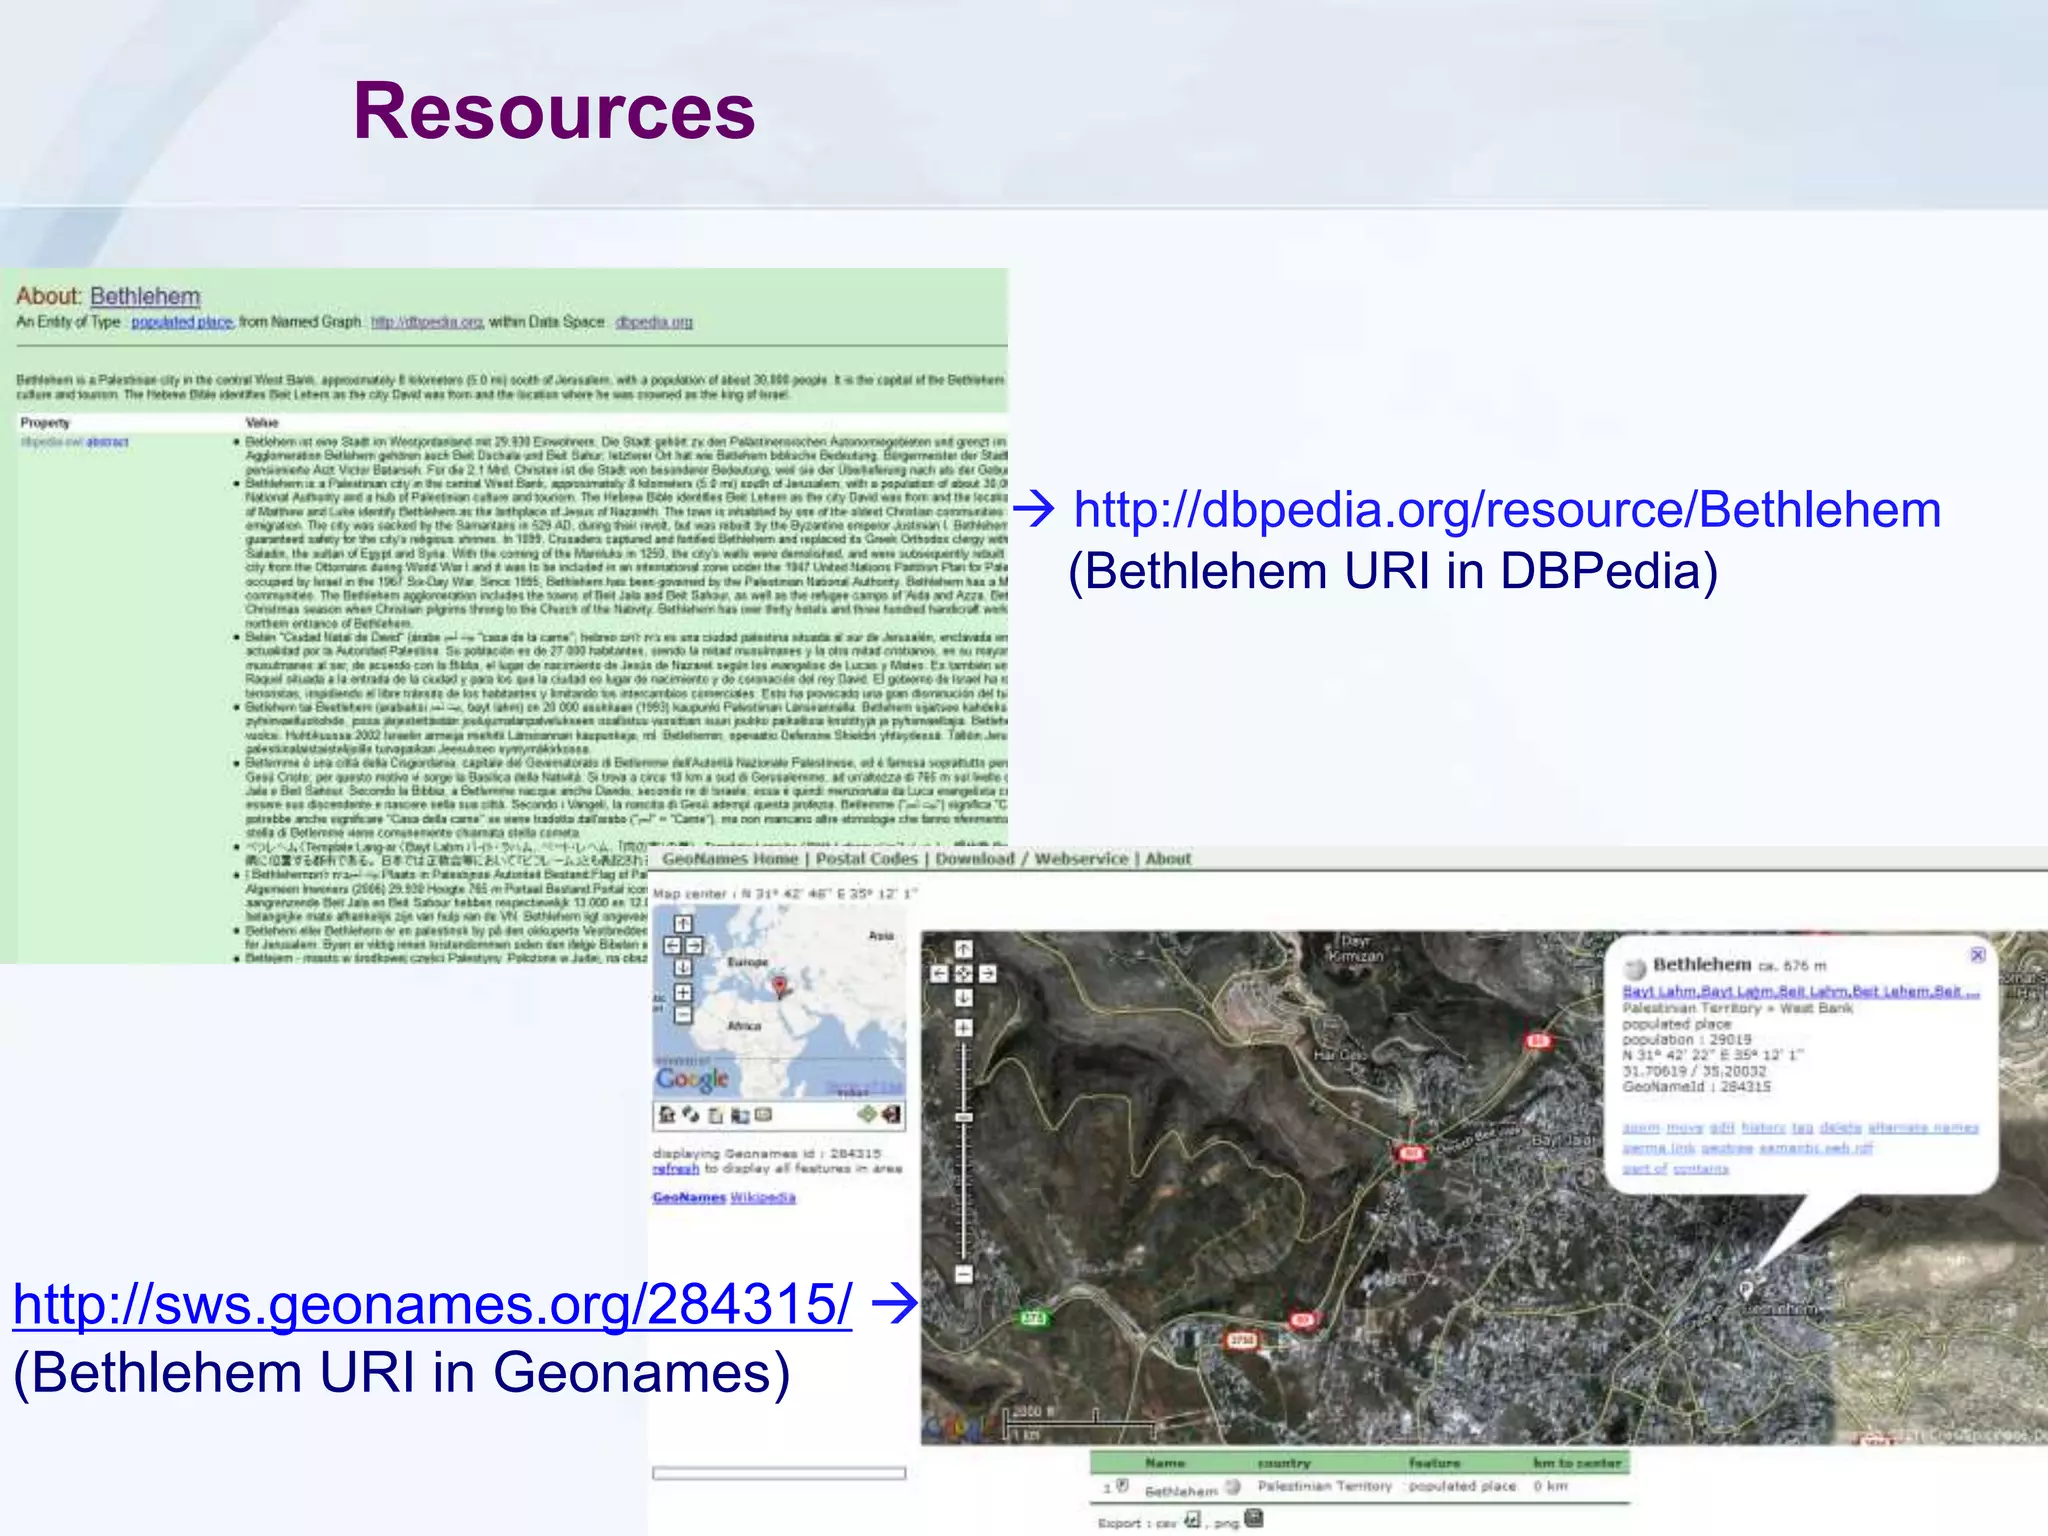The image size is (2048, 1536).
Task: Zoom in using satellite map plus button
Action: (x=963, y=1027)
